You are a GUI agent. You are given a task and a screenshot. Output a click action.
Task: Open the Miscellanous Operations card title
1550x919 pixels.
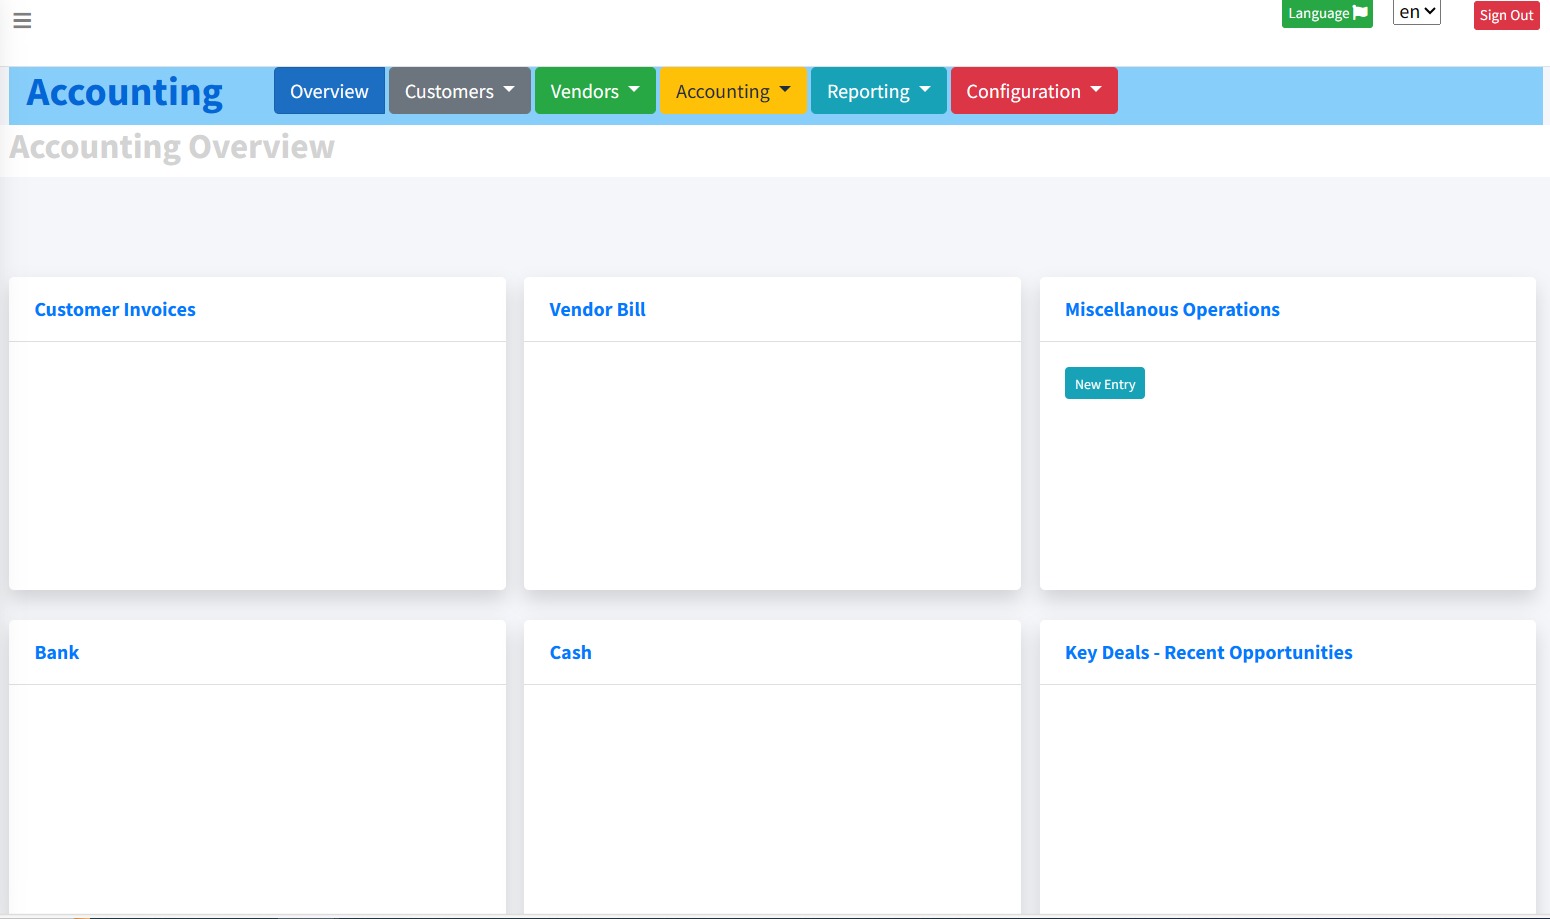coord(1172,310)
